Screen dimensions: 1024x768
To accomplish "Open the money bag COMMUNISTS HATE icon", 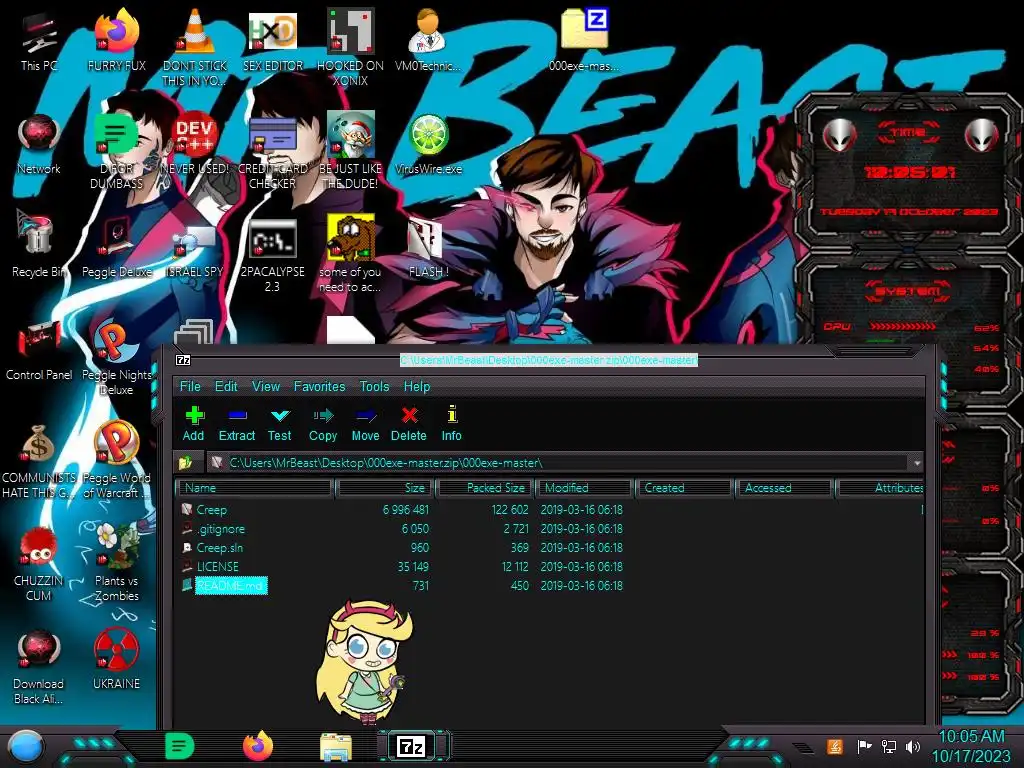I will [38, 444].
